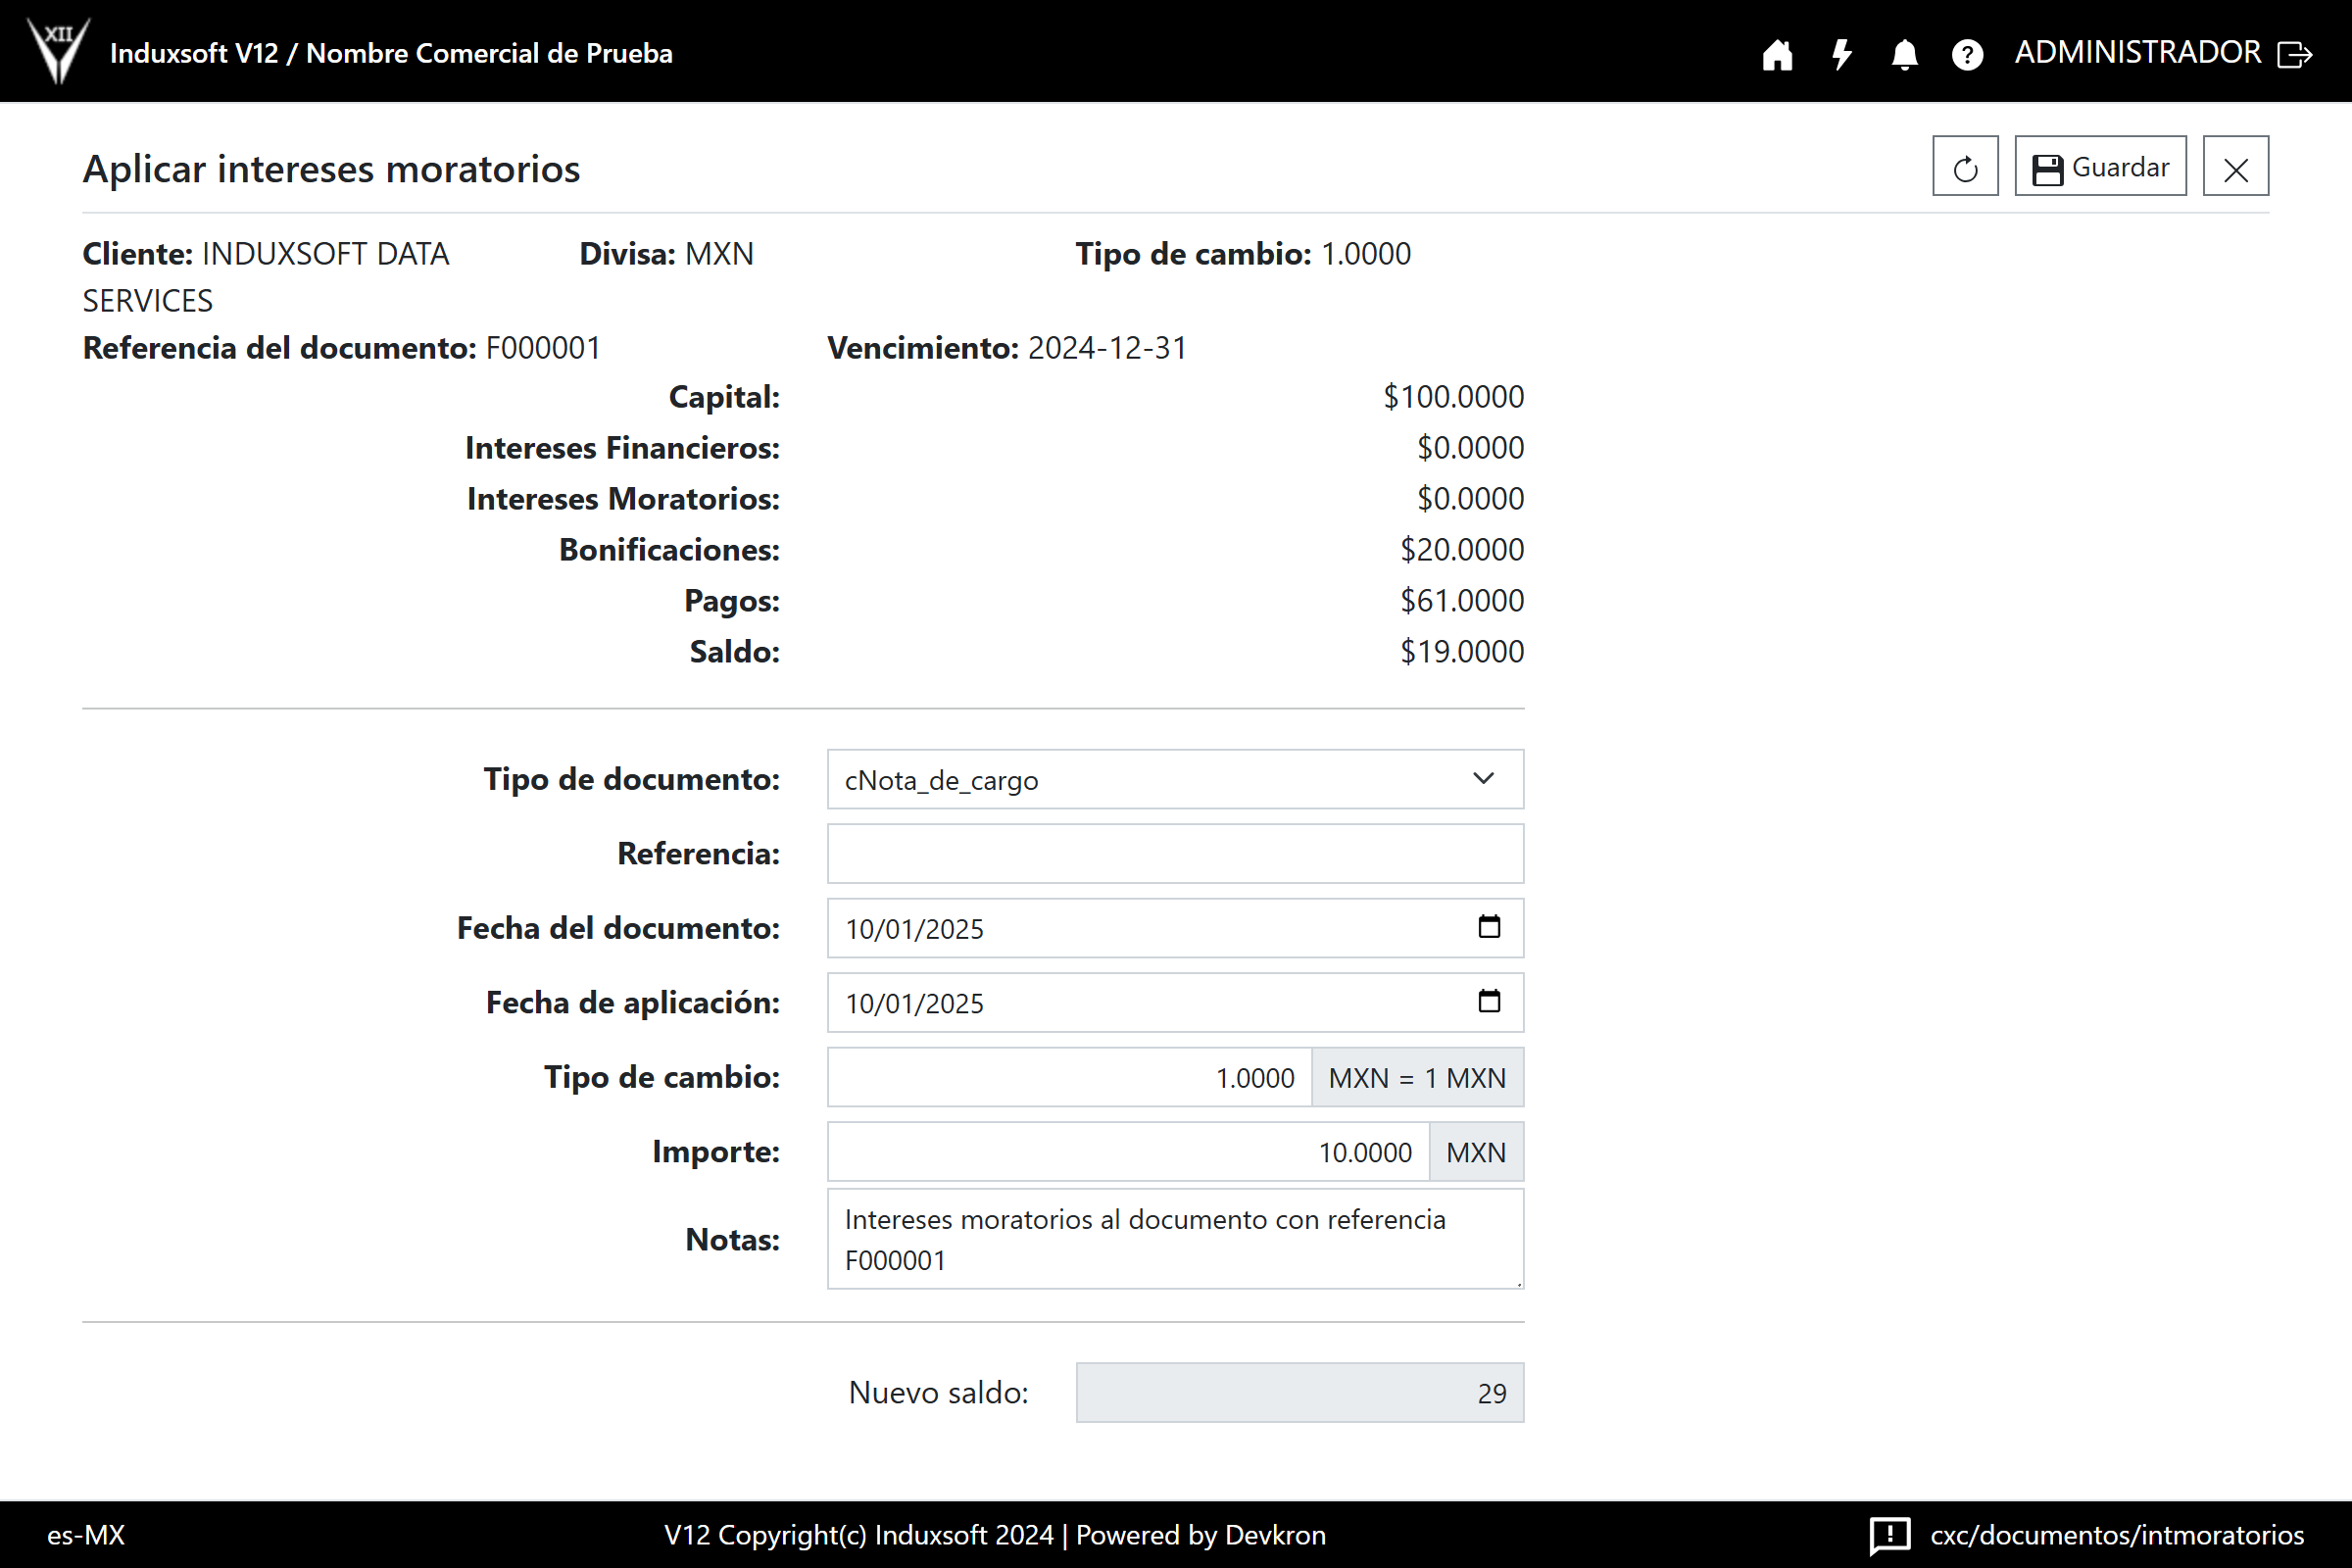Click the Pagos value $61.0000
The height and width of the screenshot is (1568, 2352).
click(1462, 600)
